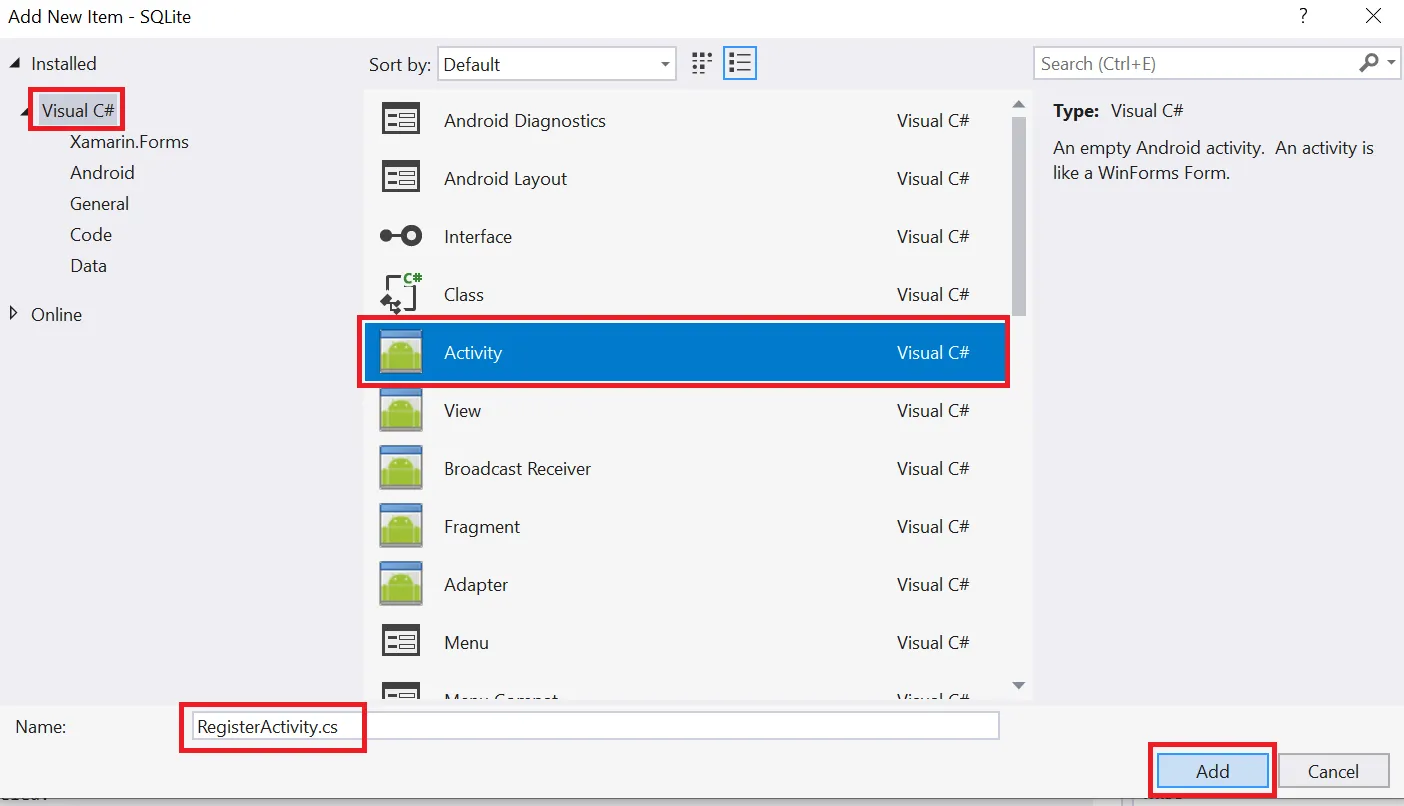1404x806 pixels.
Task: Select Xamarin.Forms category
Action: click(129, 142)
